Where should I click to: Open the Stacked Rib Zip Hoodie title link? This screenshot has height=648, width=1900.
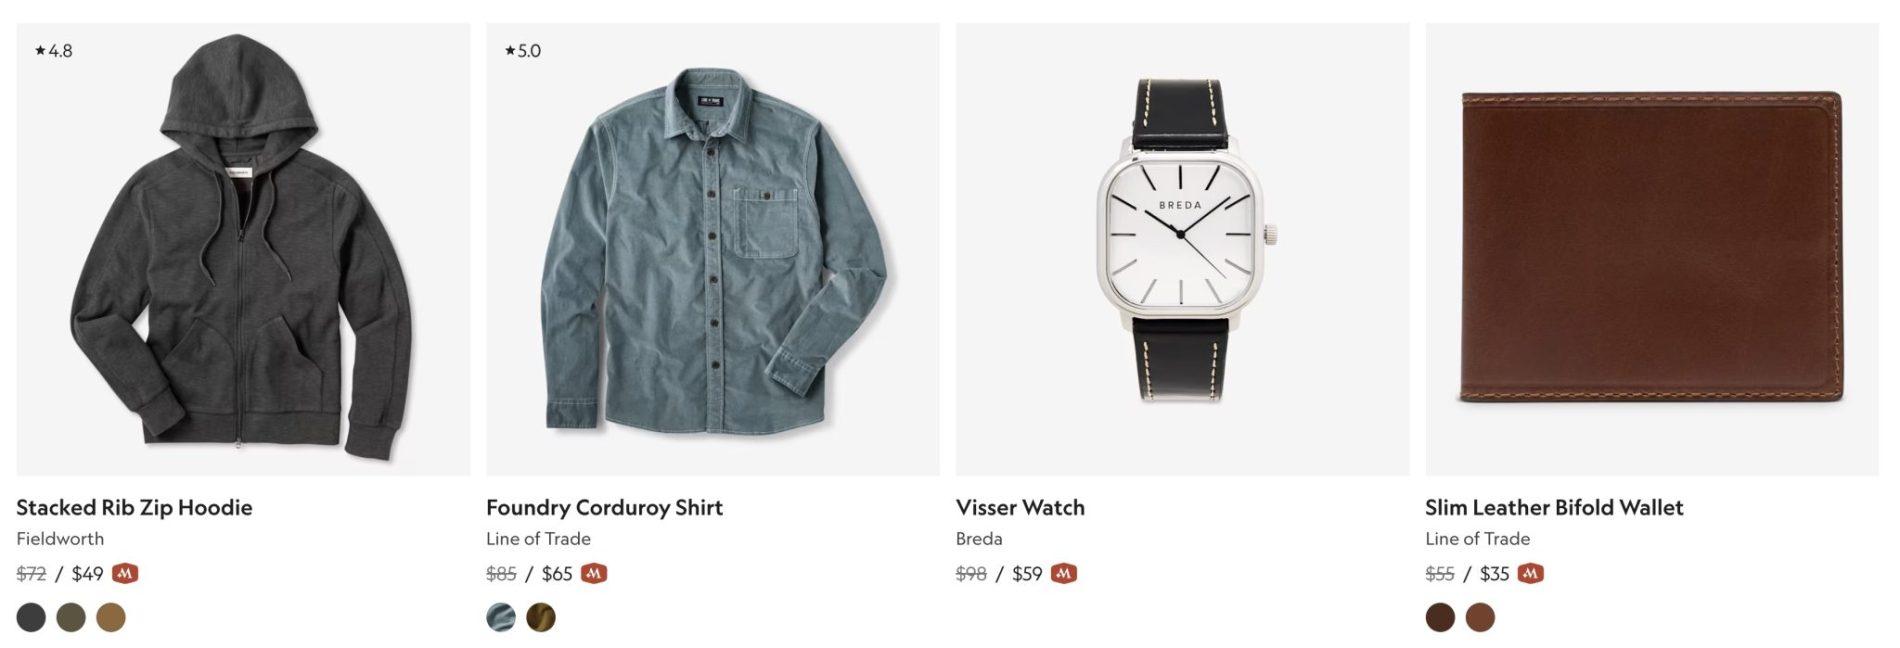pos(134,508)
